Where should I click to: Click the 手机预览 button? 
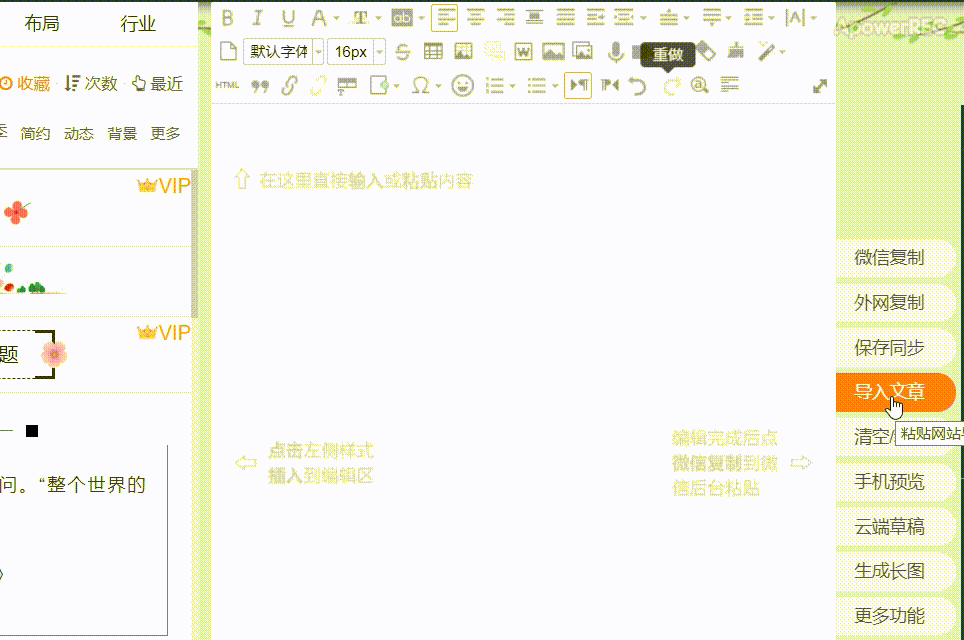(888, 481)
